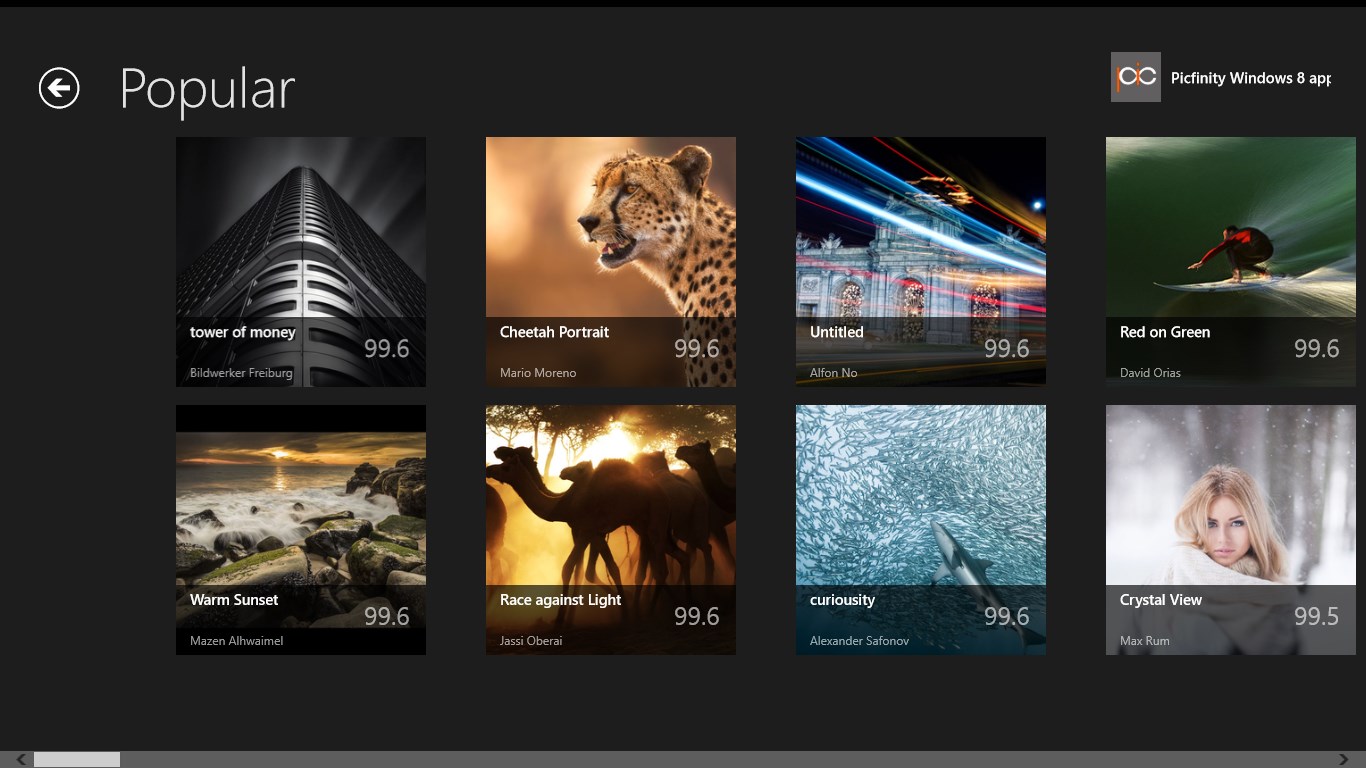Open the Race against Light camel photo

611,530
